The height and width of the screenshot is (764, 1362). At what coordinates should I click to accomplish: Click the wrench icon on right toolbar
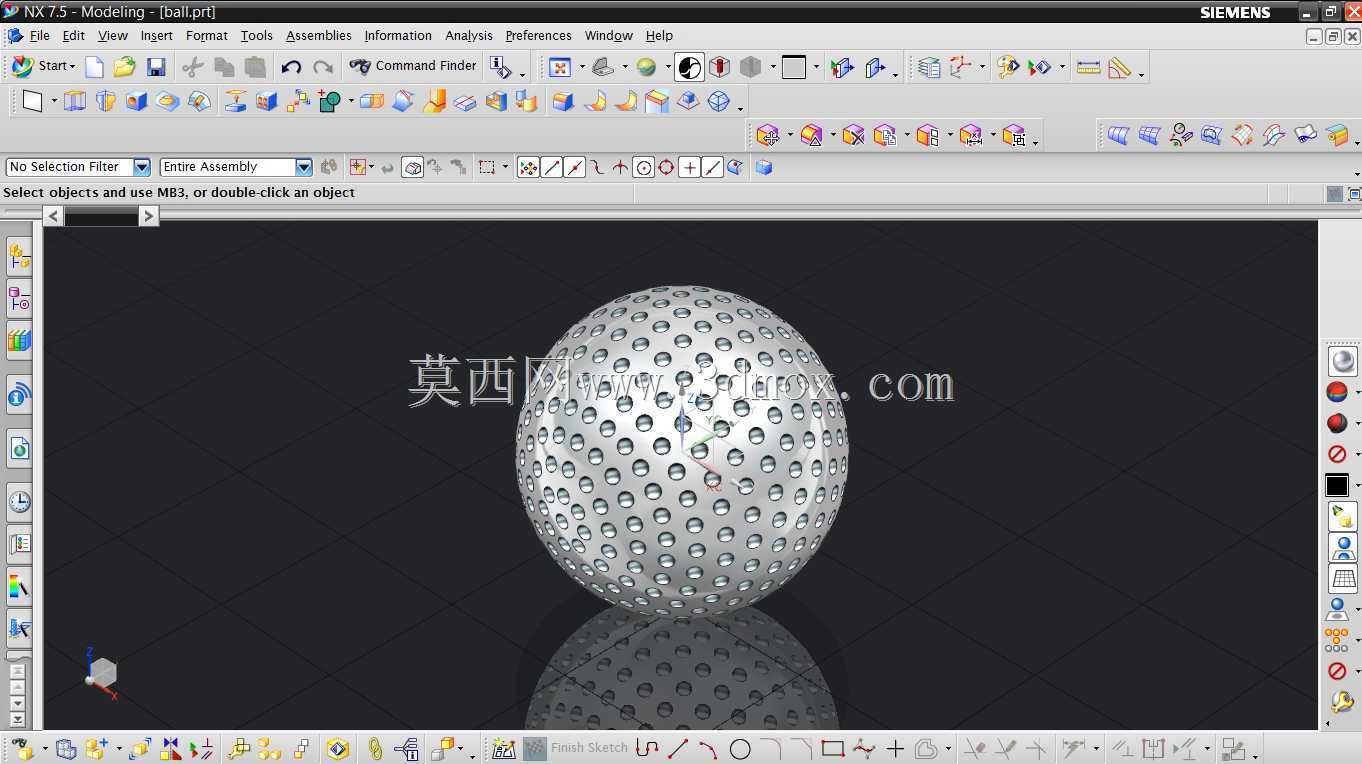tap(1342, 703)
